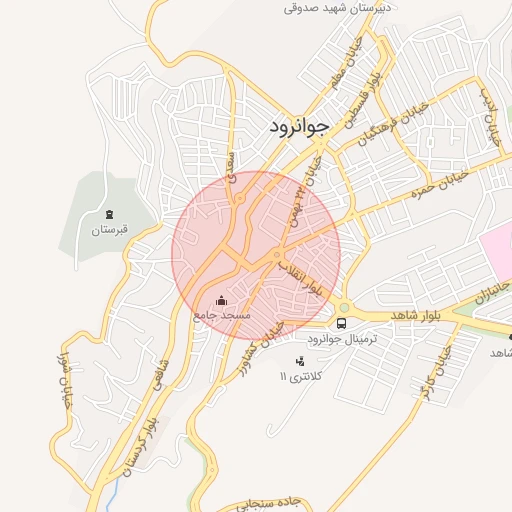512x512 pixels.
Task: Click the ترمینال جوانرود label
Action: coord(342,339)
